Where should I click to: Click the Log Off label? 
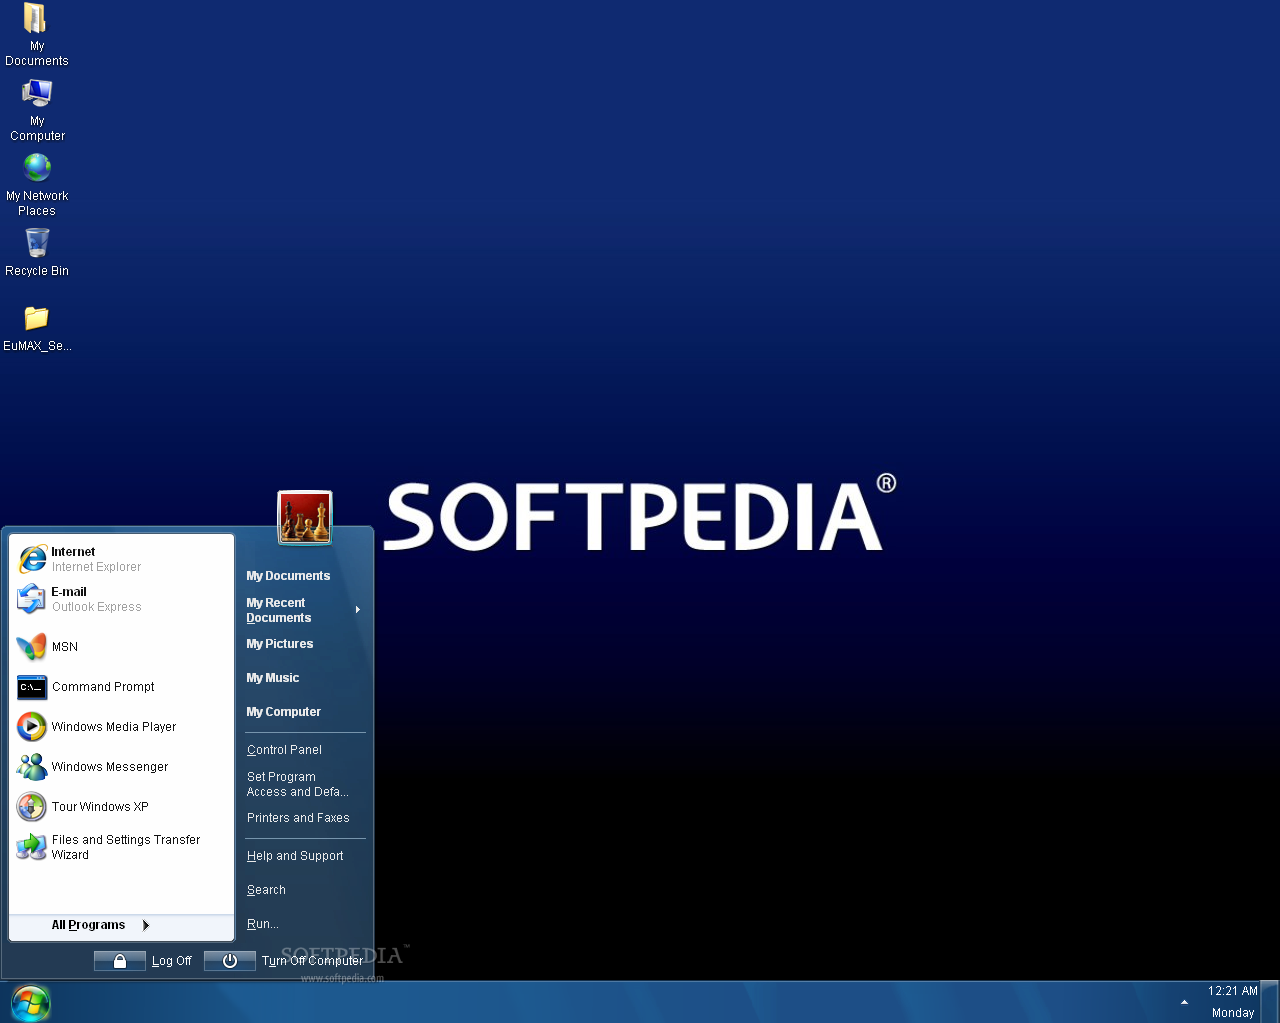(x=172, y=961)
